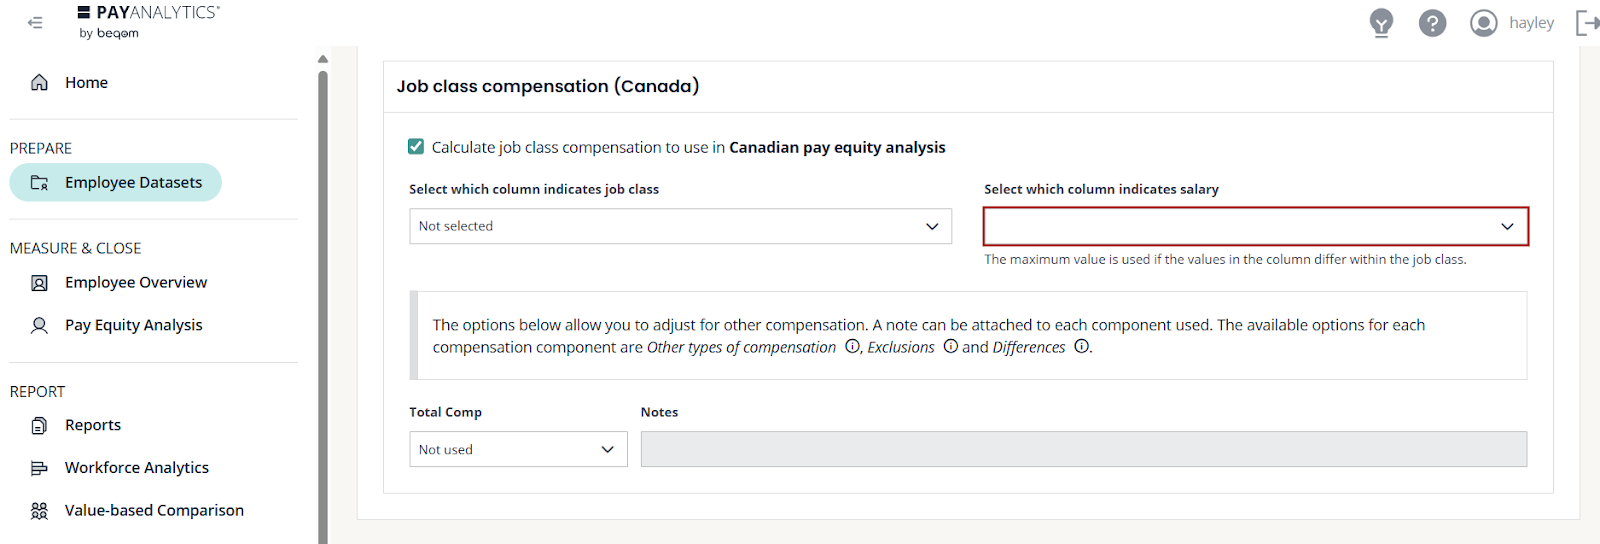The image size is (1600, 544).
Task: Open the job class column dropdown
Action: 680,226
